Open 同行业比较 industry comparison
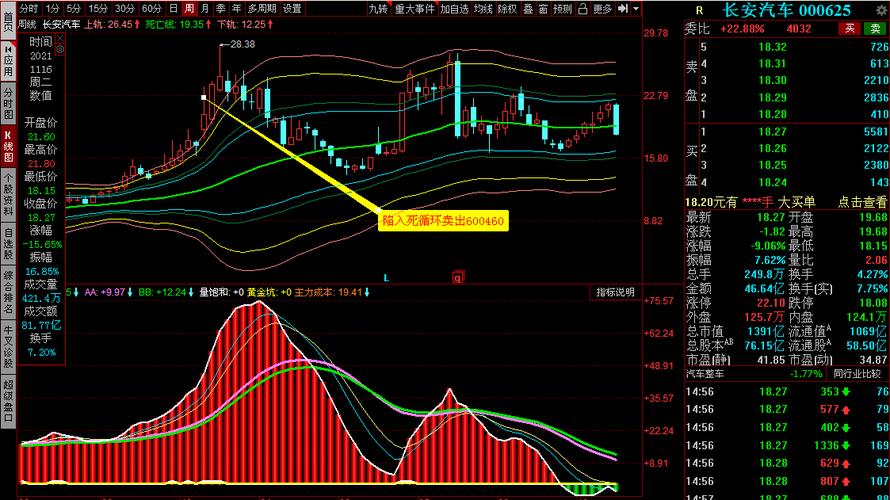The height and width of the screenshot is (500, 890). tap(857, 374)
